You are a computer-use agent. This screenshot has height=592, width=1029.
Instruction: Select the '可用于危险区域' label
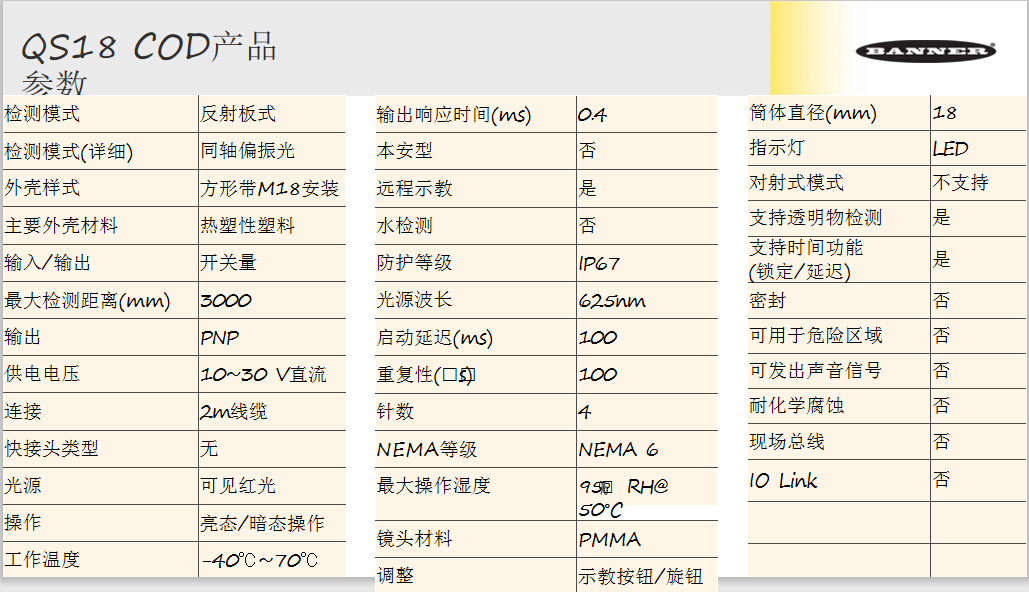tap(816, 335)
